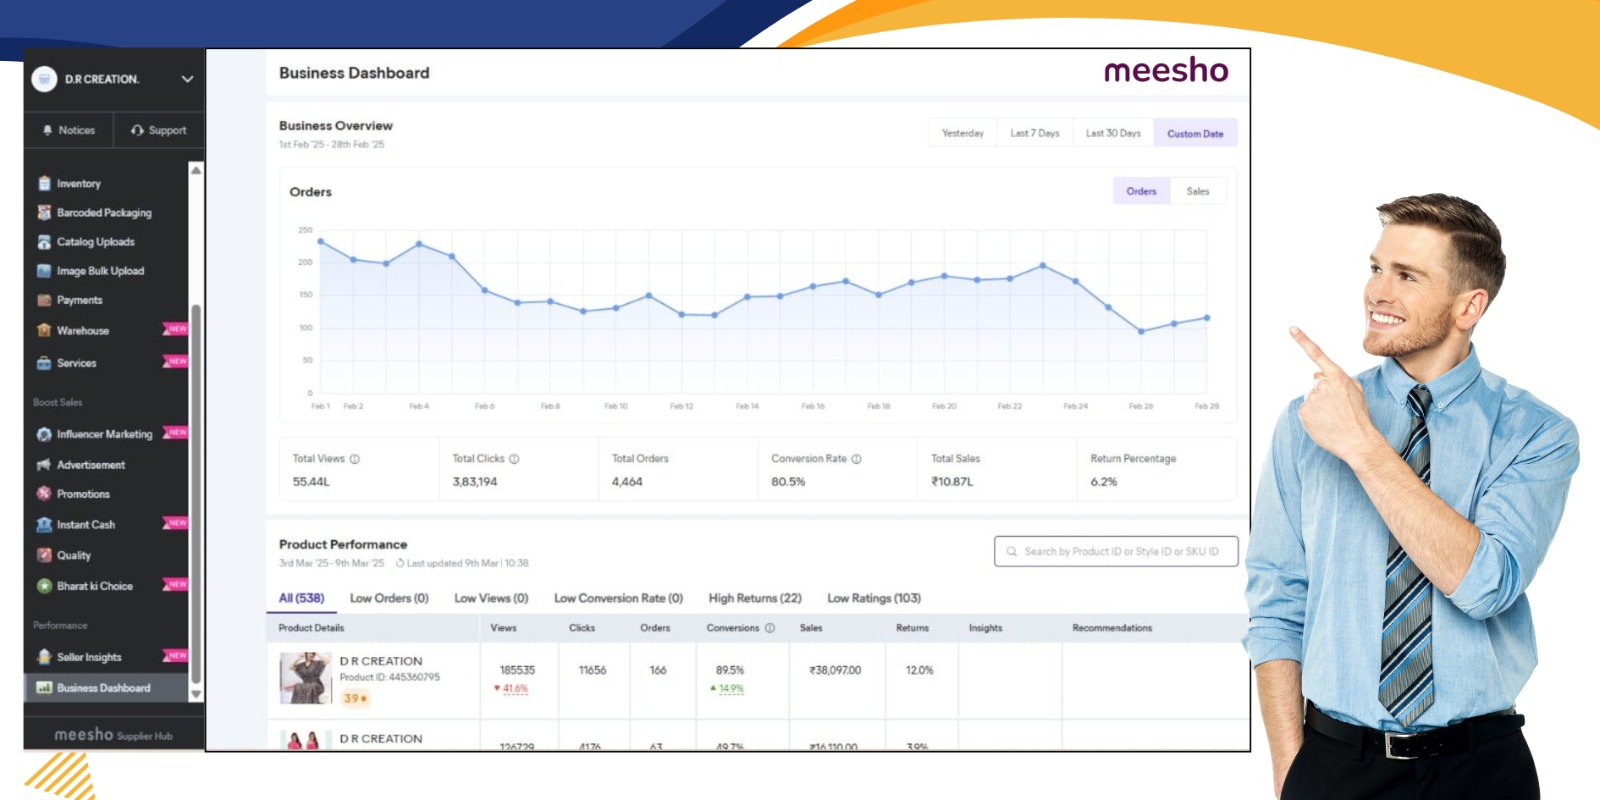Click the Total Views info icon

pyautogui.click(x=354, y=459)
